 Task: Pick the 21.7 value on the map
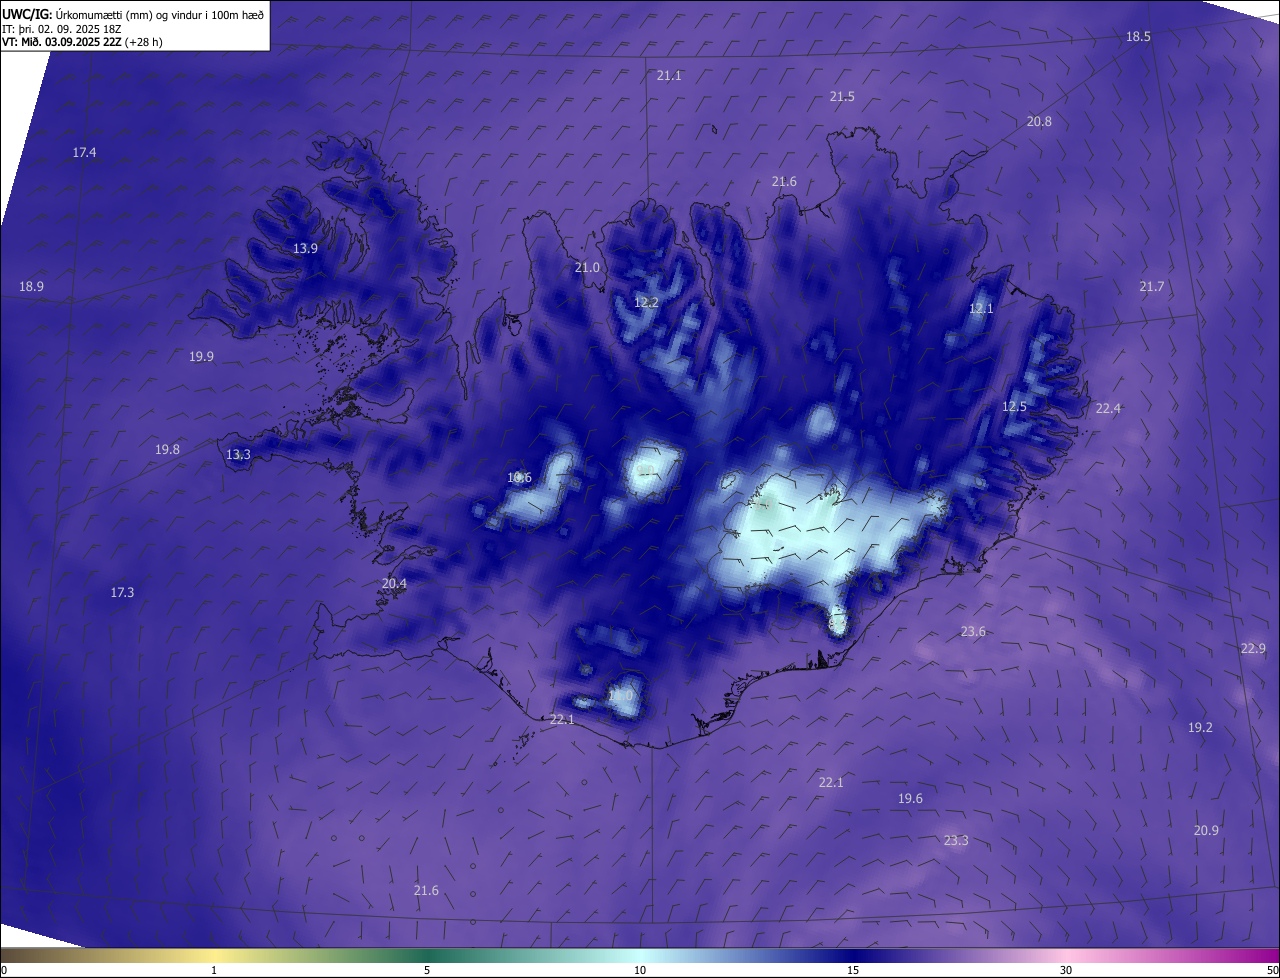coord(1152,286)
